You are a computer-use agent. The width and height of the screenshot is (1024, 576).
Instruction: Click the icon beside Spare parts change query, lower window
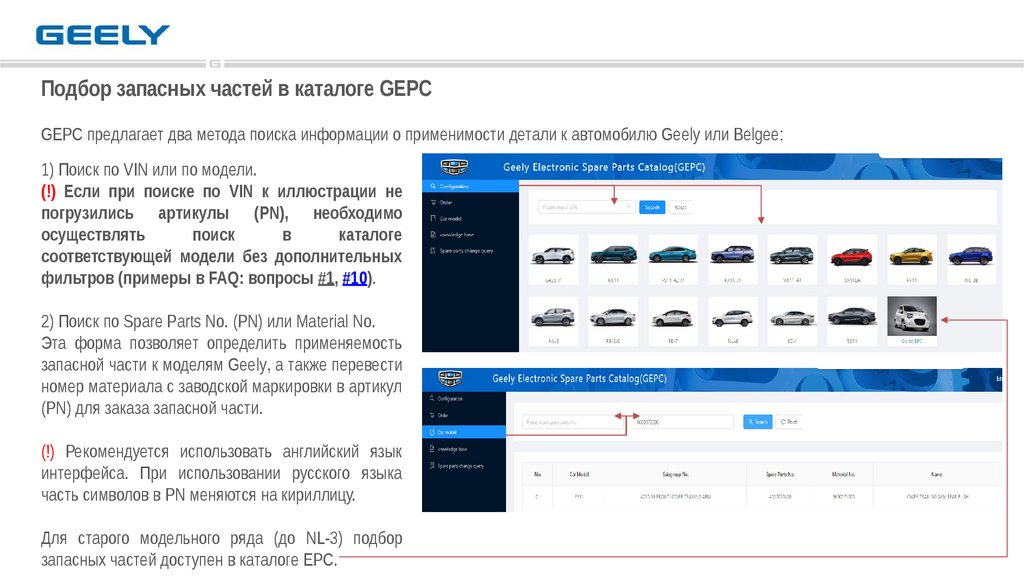pyautogui.click(x=431, y=466)
